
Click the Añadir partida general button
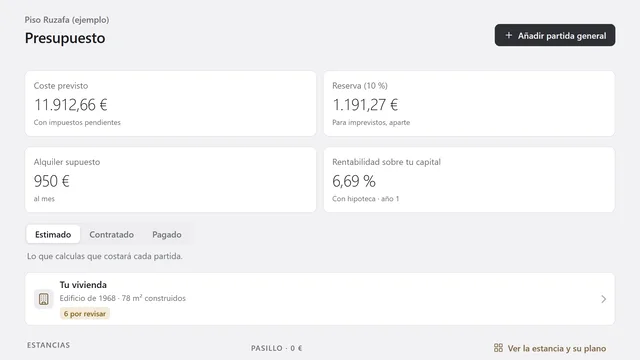click(x=555, y=35)
